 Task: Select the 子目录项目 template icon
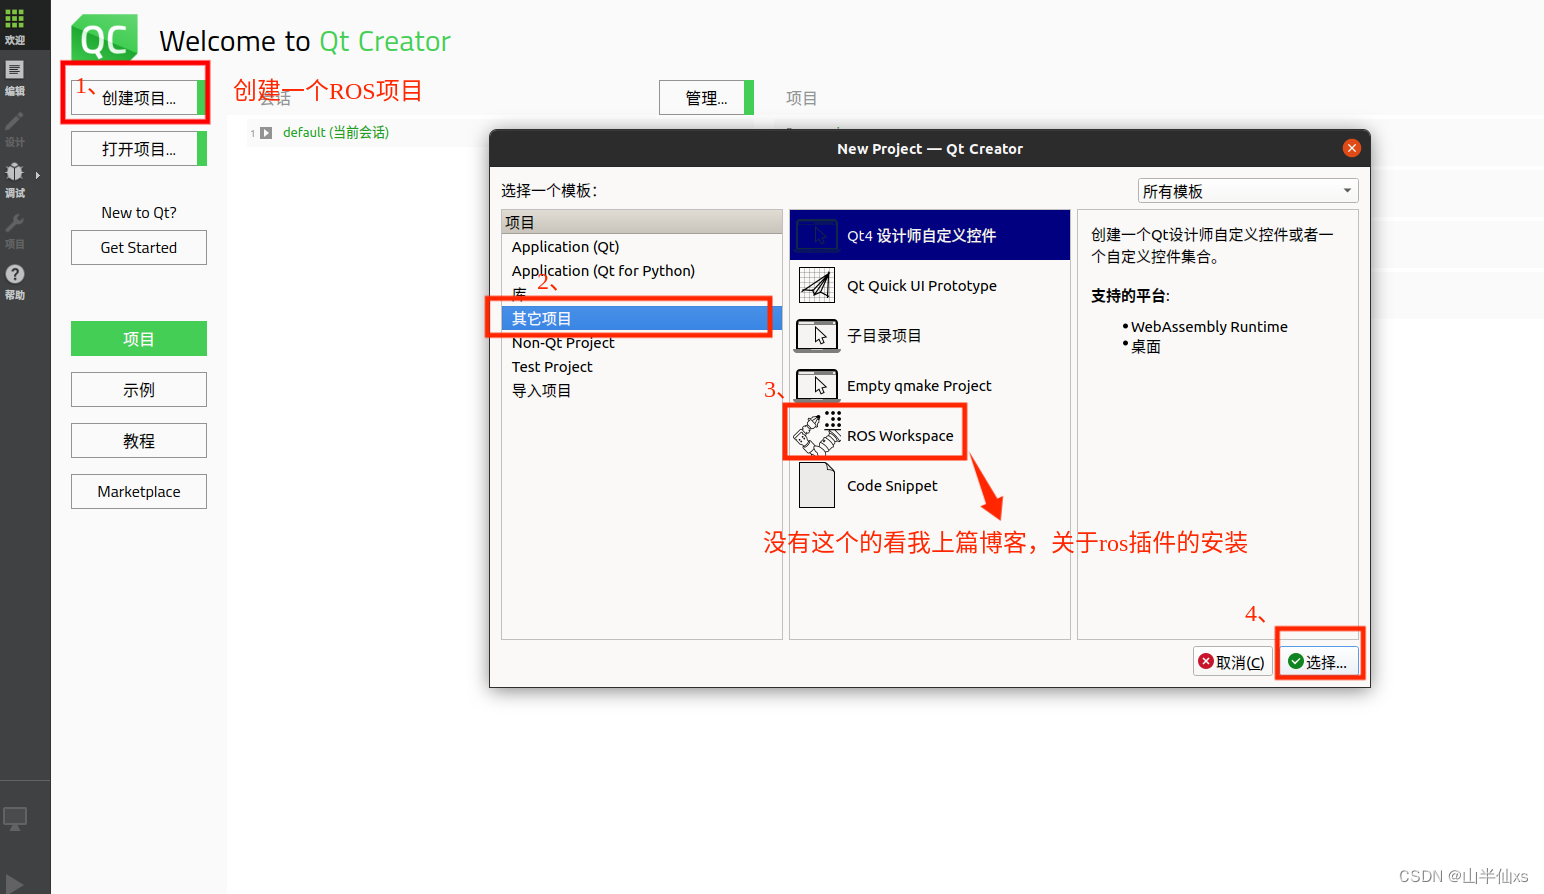pyautogui.click(x=817, y=335)
